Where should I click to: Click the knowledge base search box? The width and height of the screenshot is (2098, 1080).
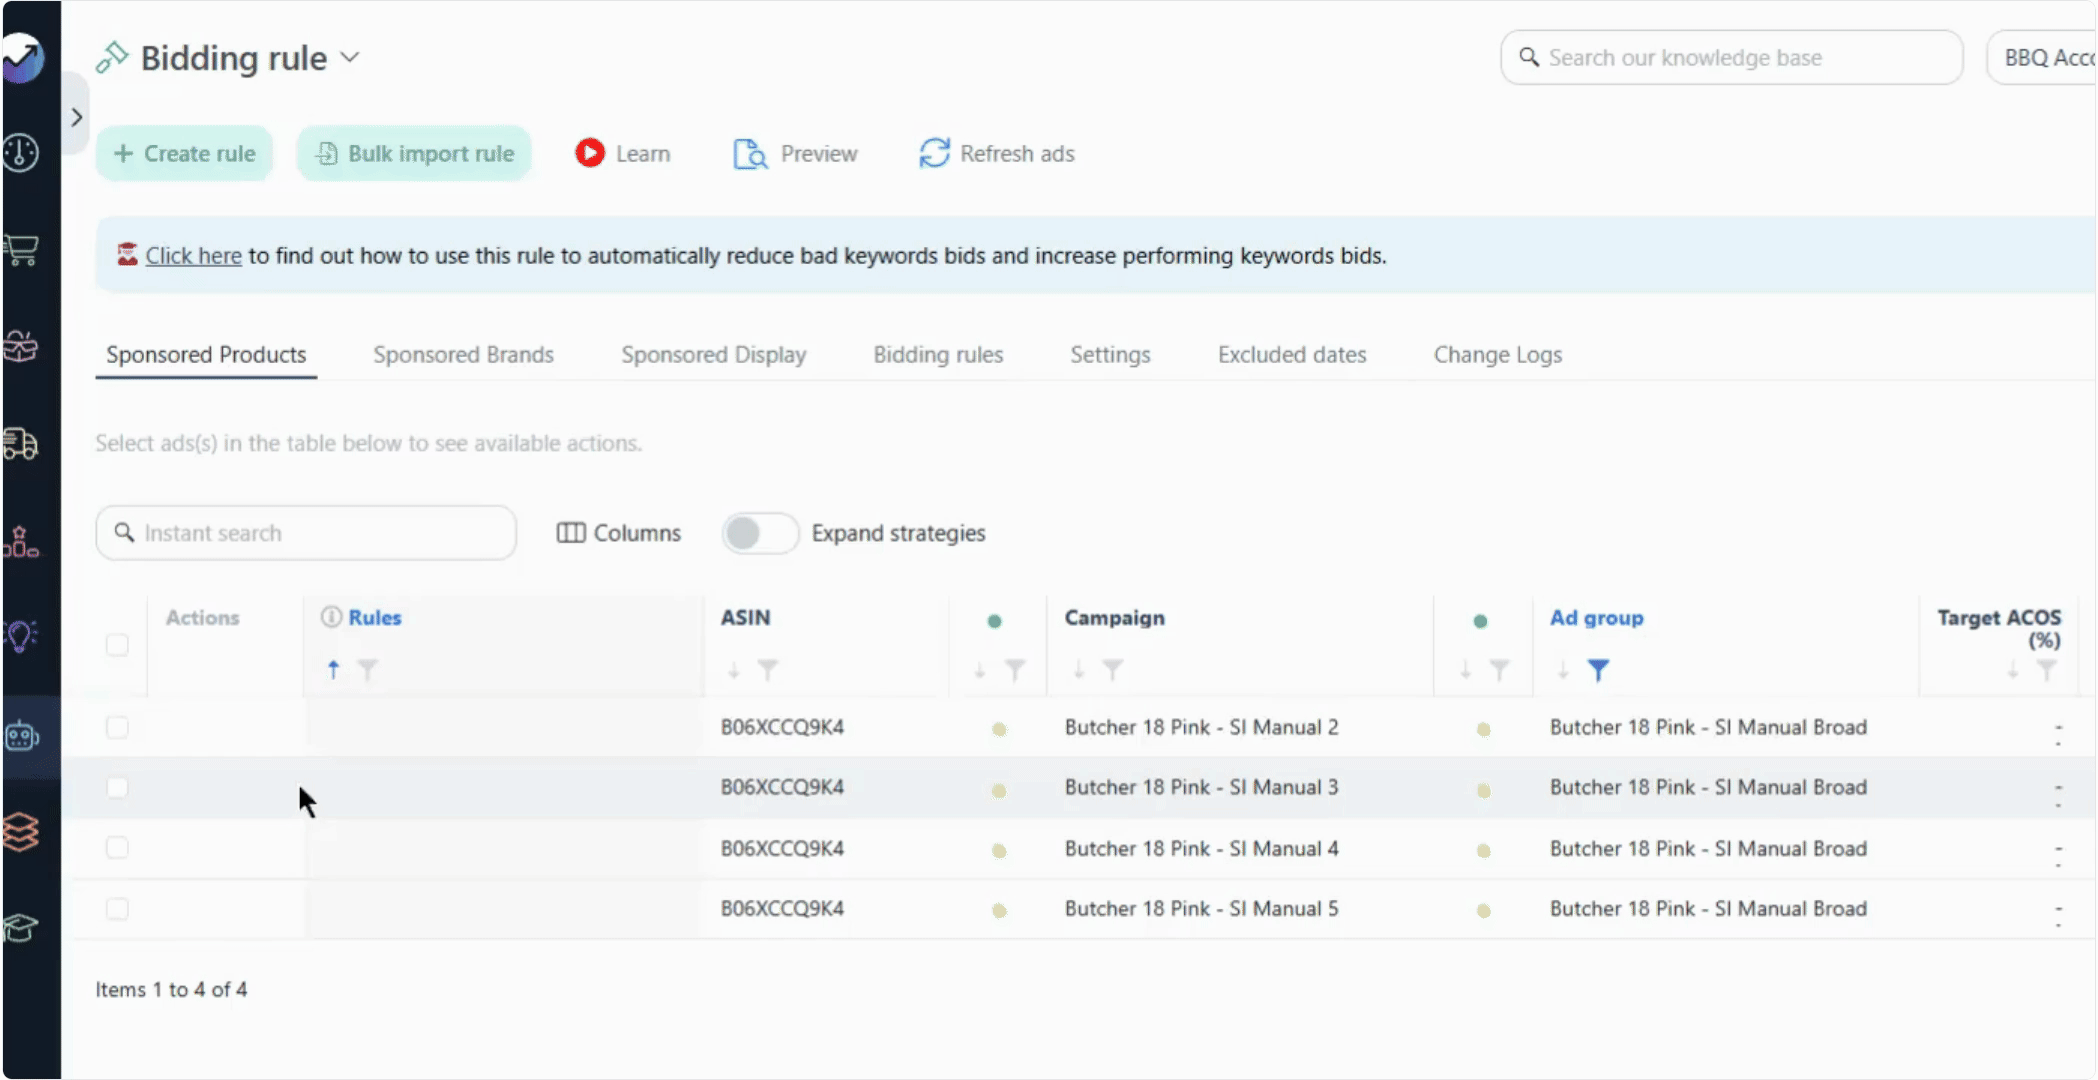tap(1731, 58)
